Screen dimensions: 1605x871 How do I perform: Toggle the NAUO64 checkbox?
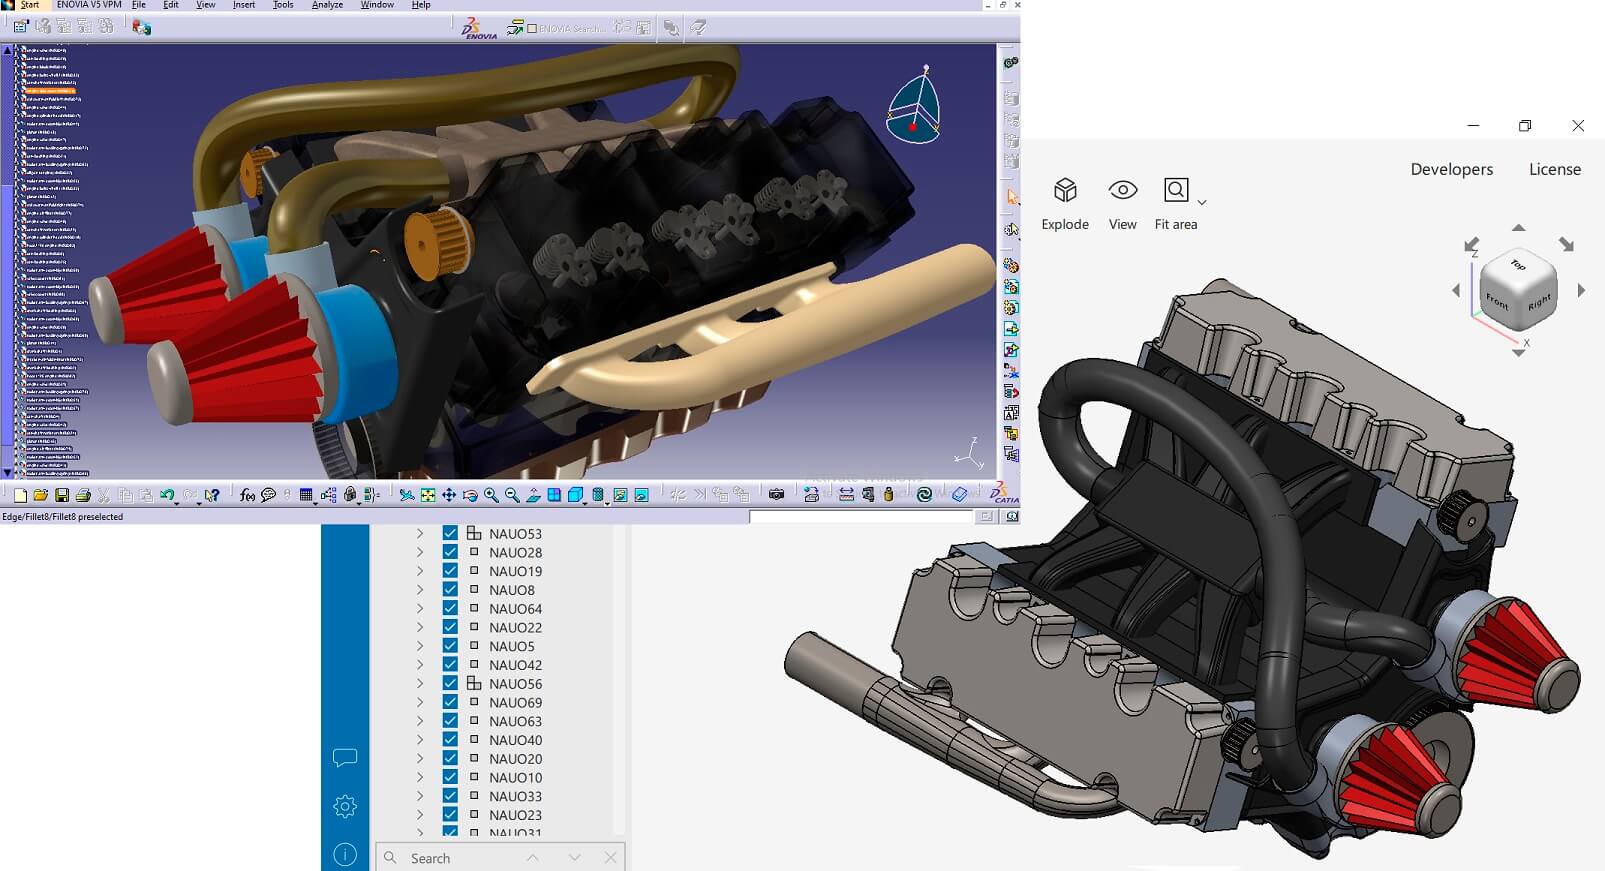point(450,609)
